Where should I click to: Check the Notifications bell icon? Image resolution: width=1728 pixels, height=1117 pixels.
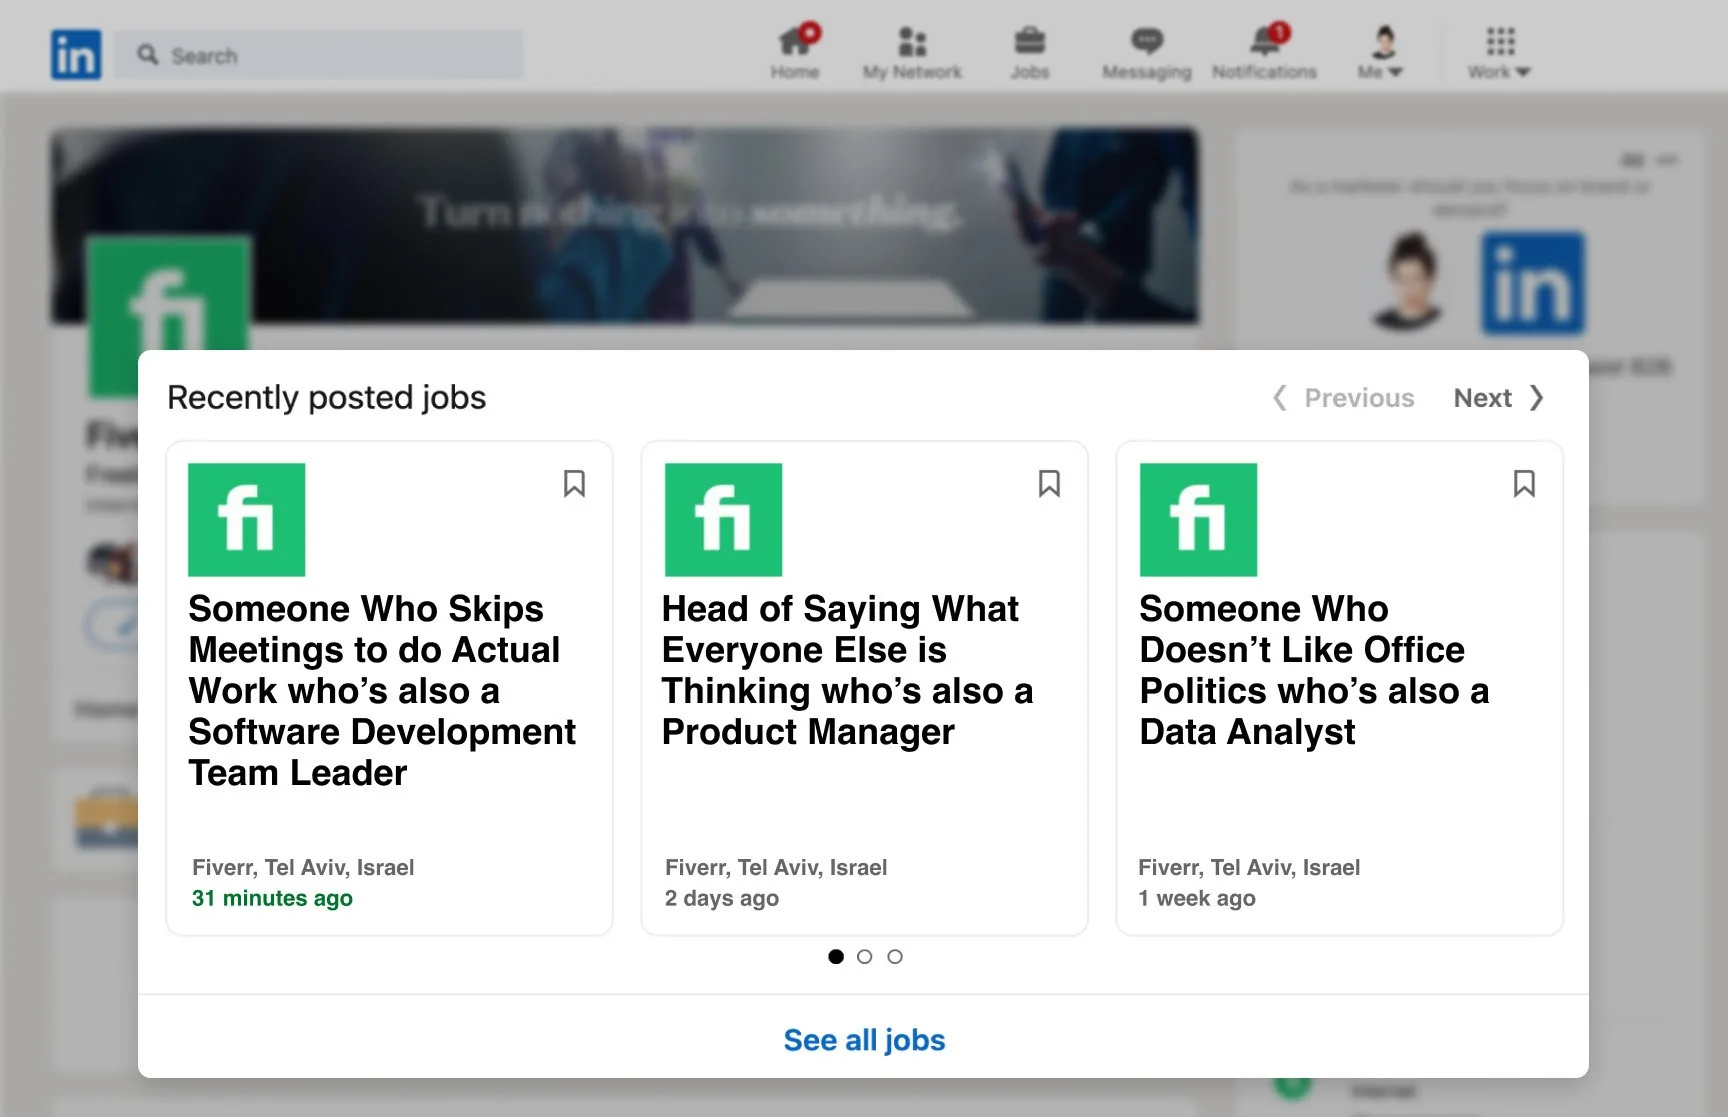point(1264,52)
